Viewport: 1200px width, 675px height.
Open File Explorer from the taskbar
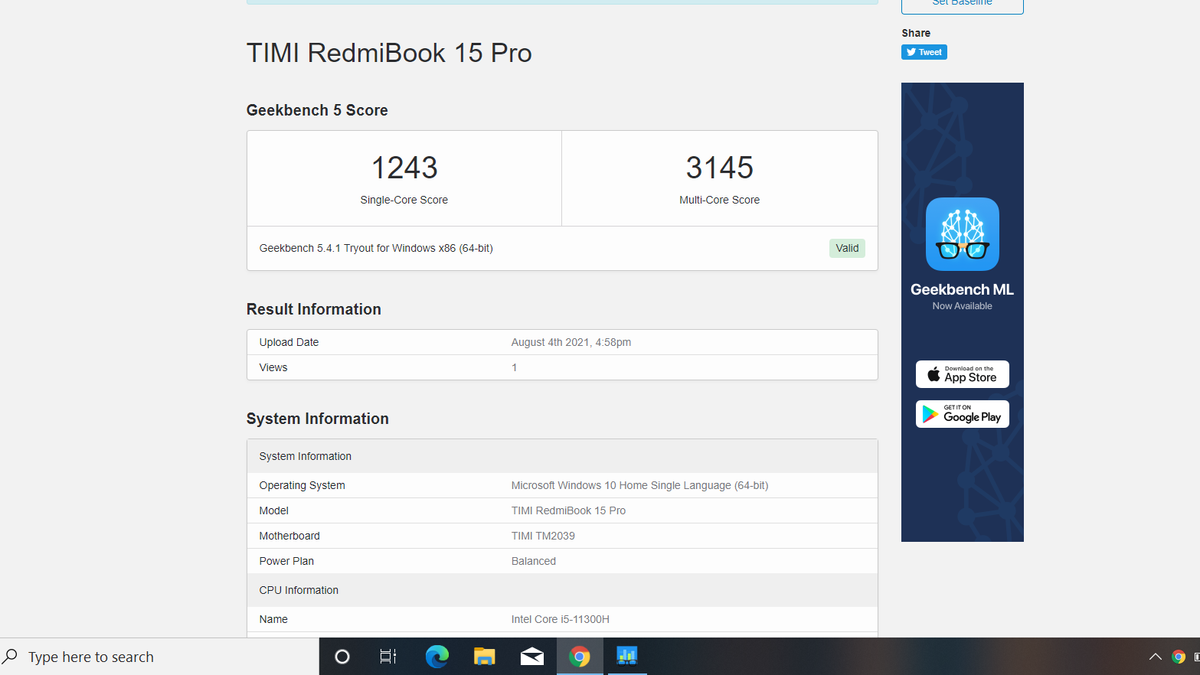pos(484,657)
